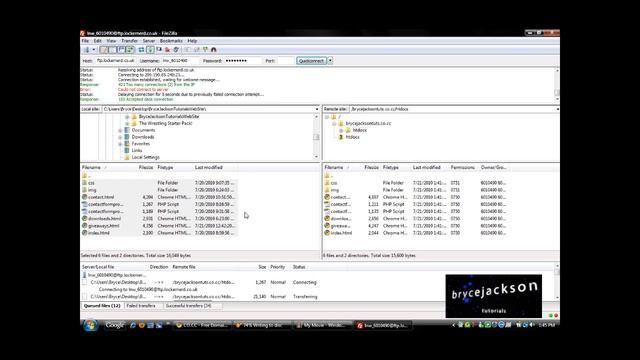Viewport: 640px width, 360px height.
Task: Expand the Downloads tree node
Action: point(120,137)
